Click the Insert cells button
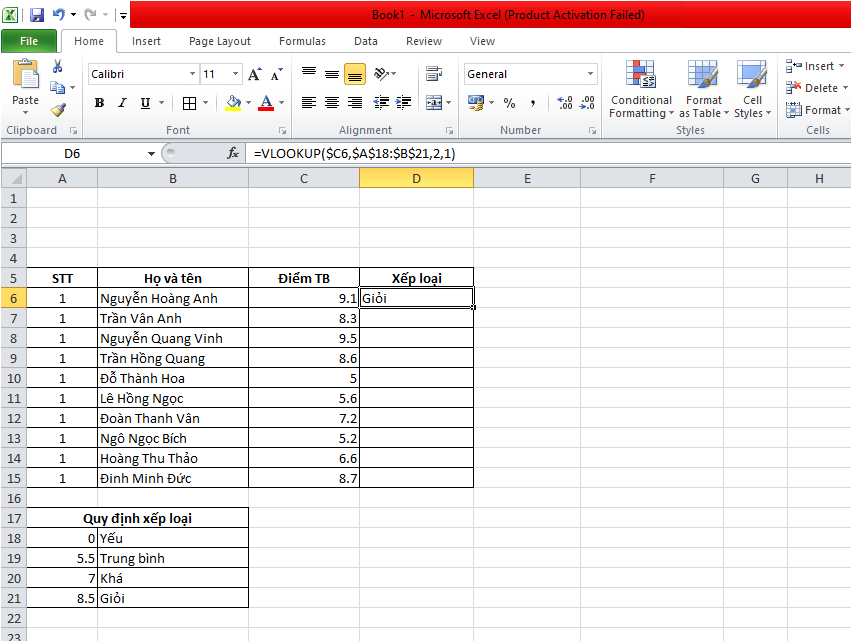Screen dimensions: 851x641 (815, 66)
